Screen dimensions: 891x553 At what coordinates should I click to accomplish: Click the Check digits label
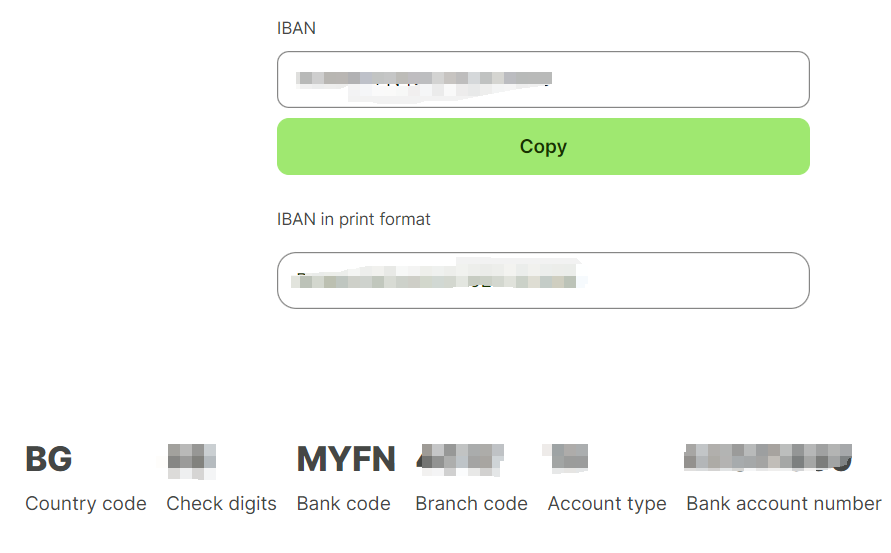(221, 503)
